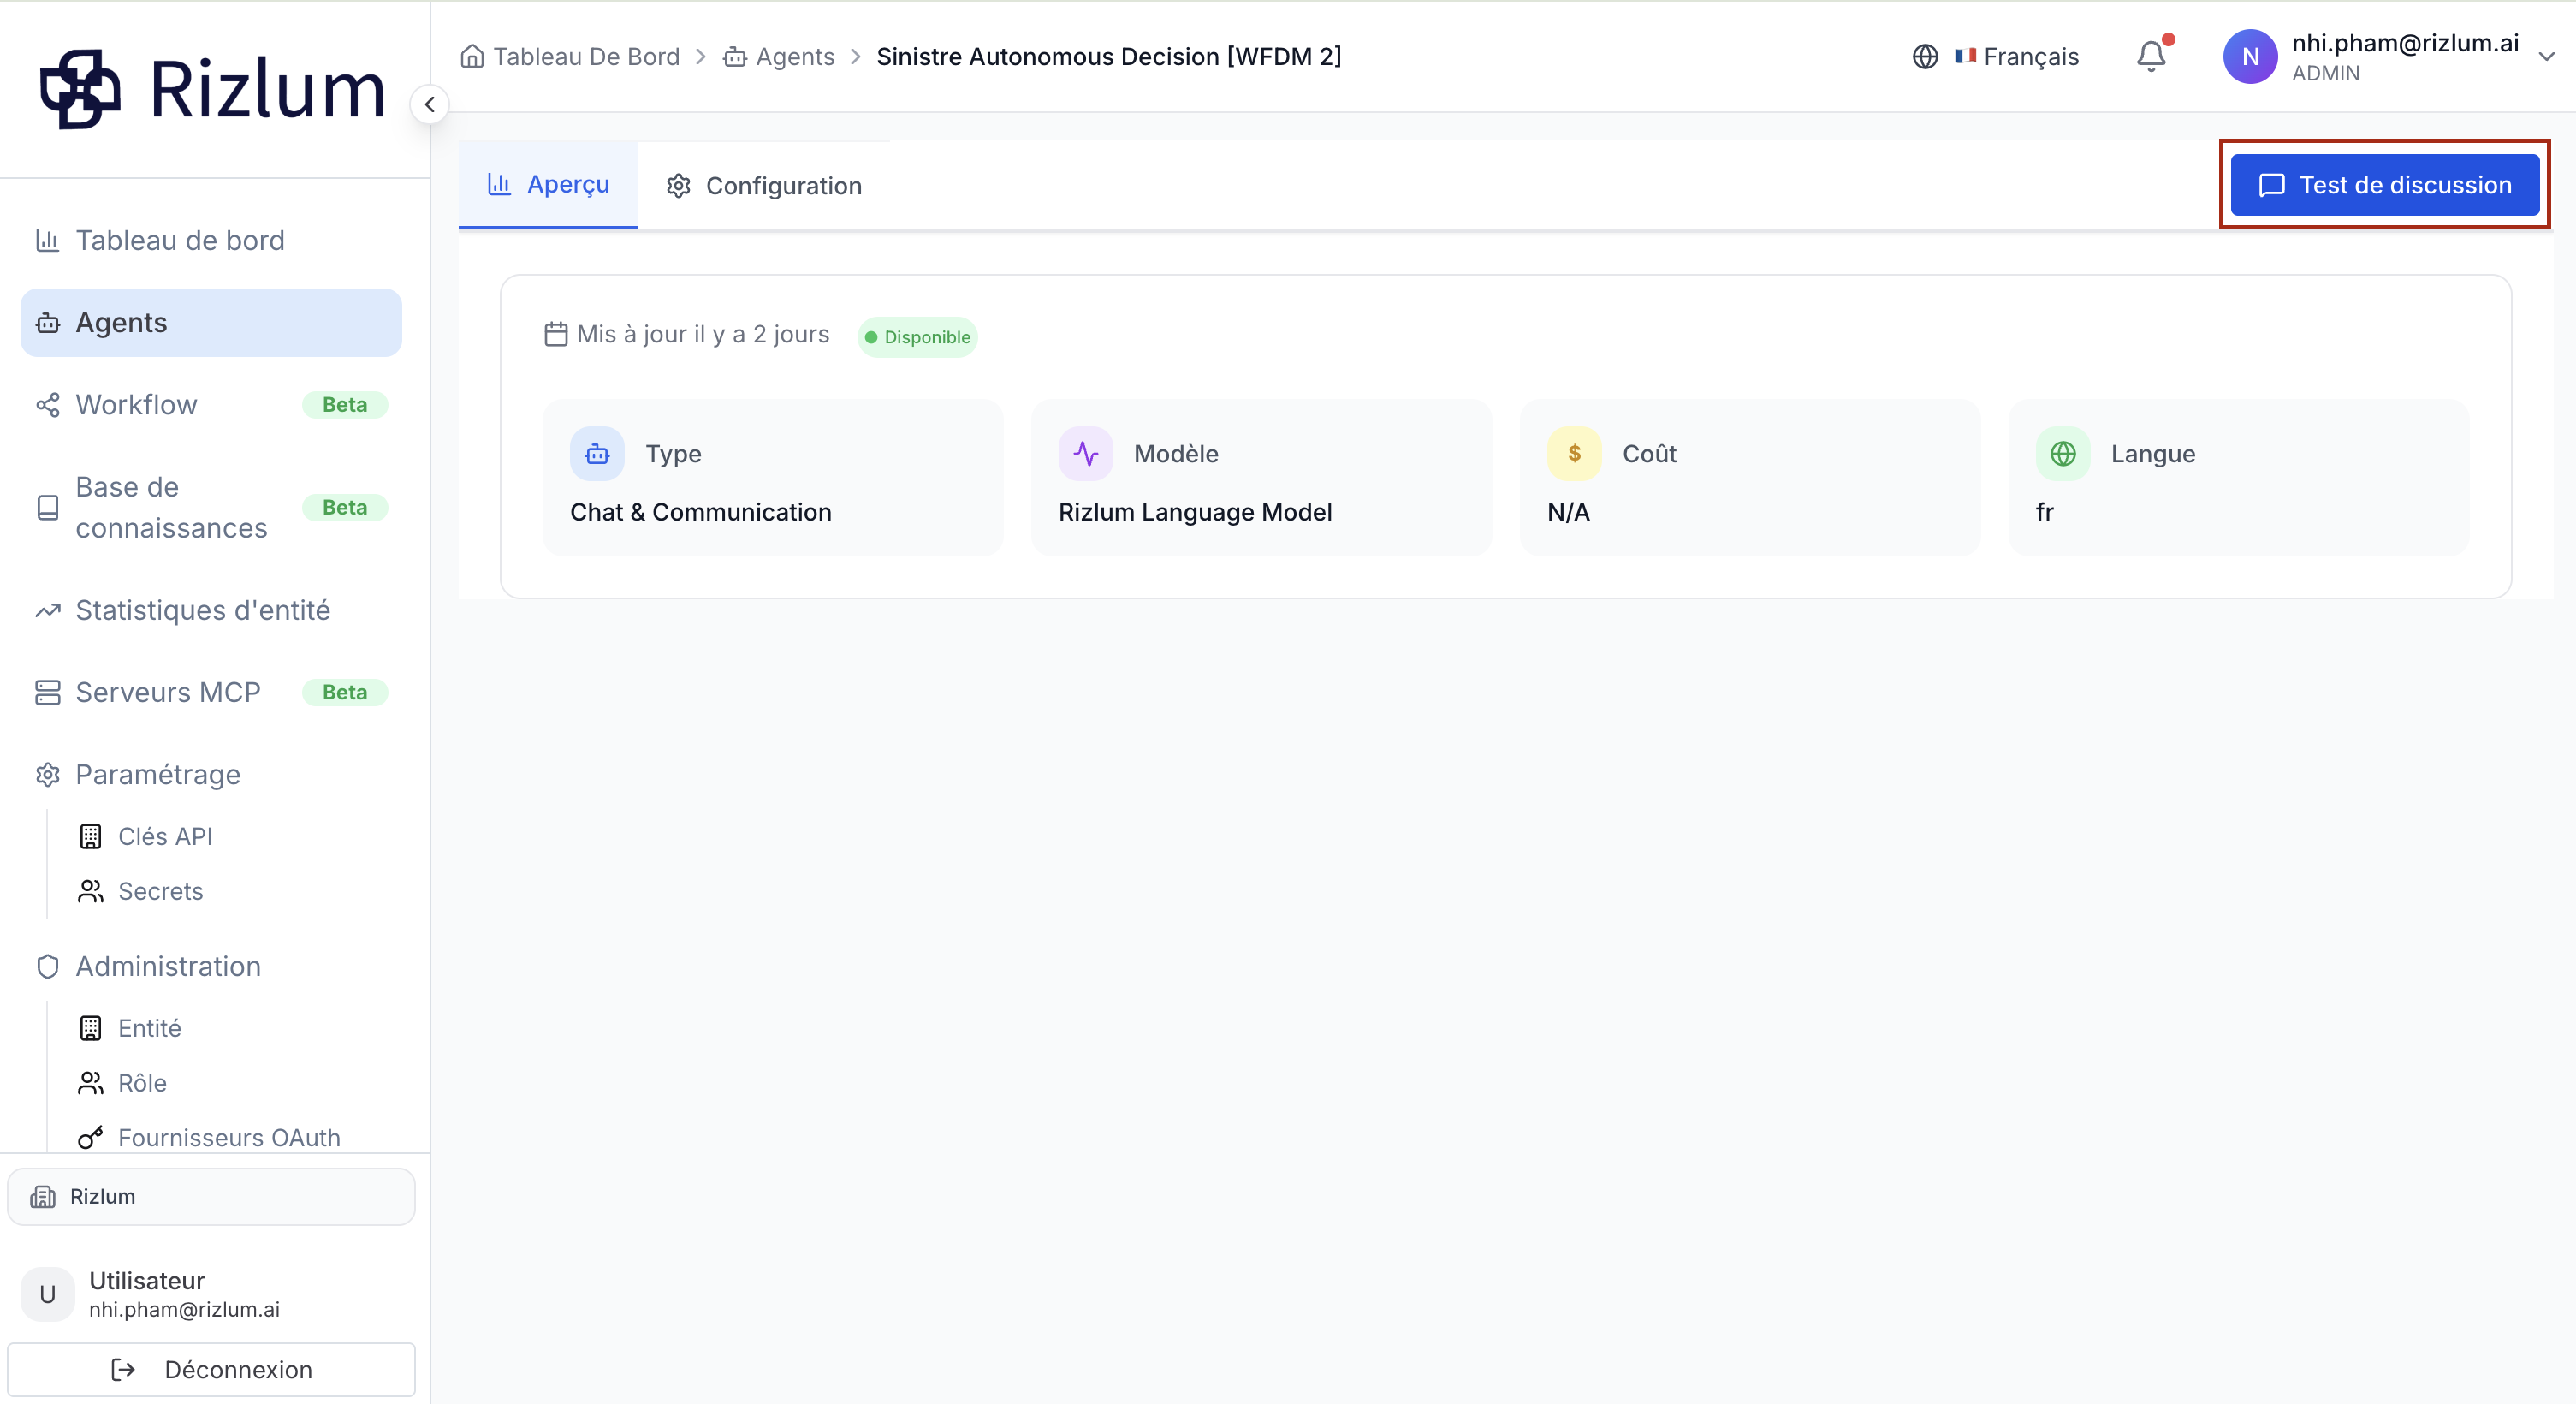
Task: Expand the user account menu chevron
Action: [x=2547, y=57]
